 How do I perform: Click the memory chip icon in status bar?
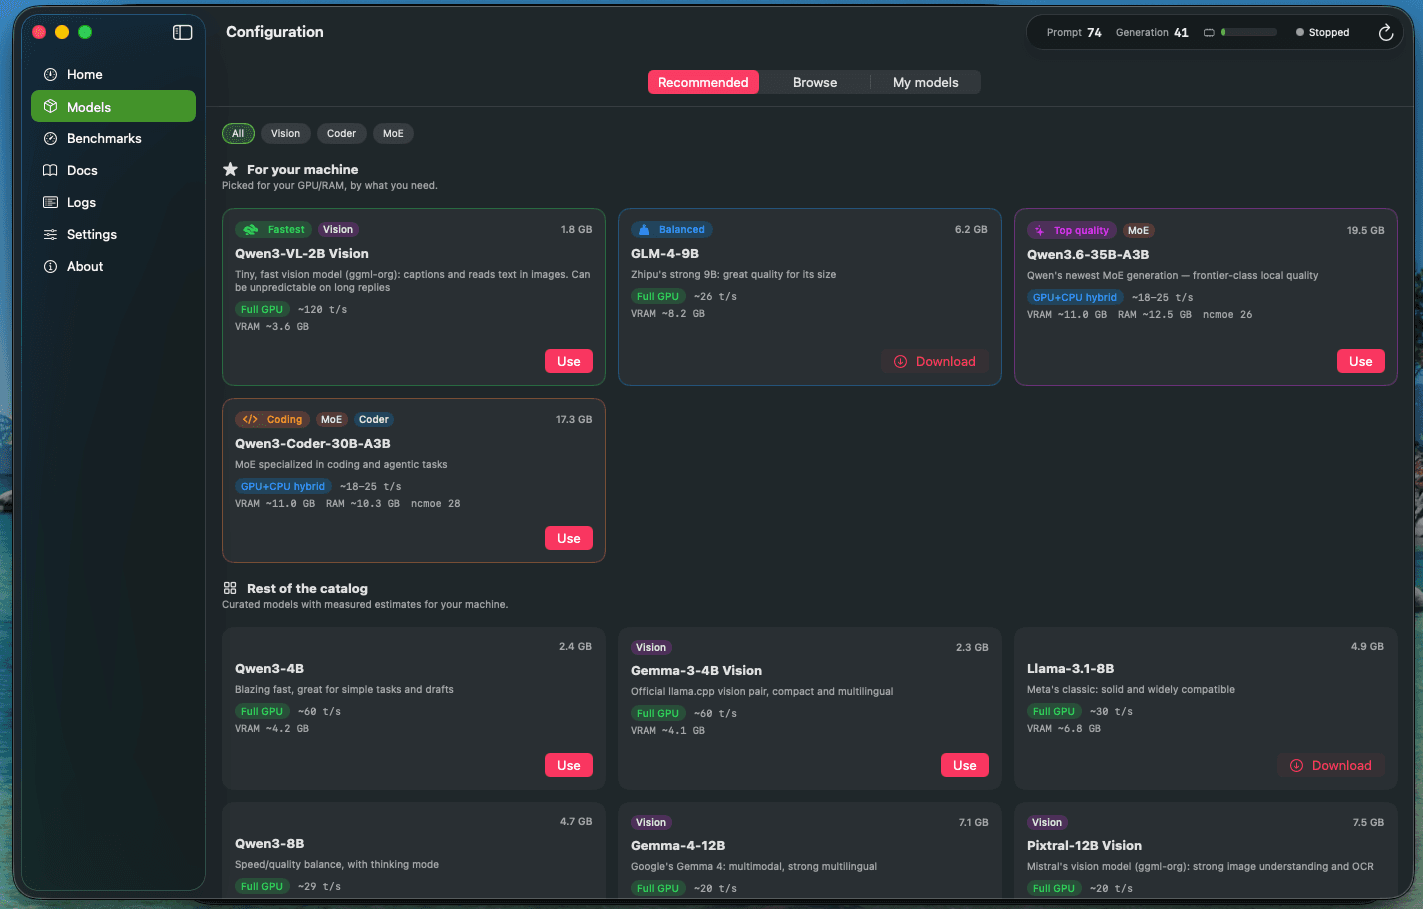click(1209, 32)
